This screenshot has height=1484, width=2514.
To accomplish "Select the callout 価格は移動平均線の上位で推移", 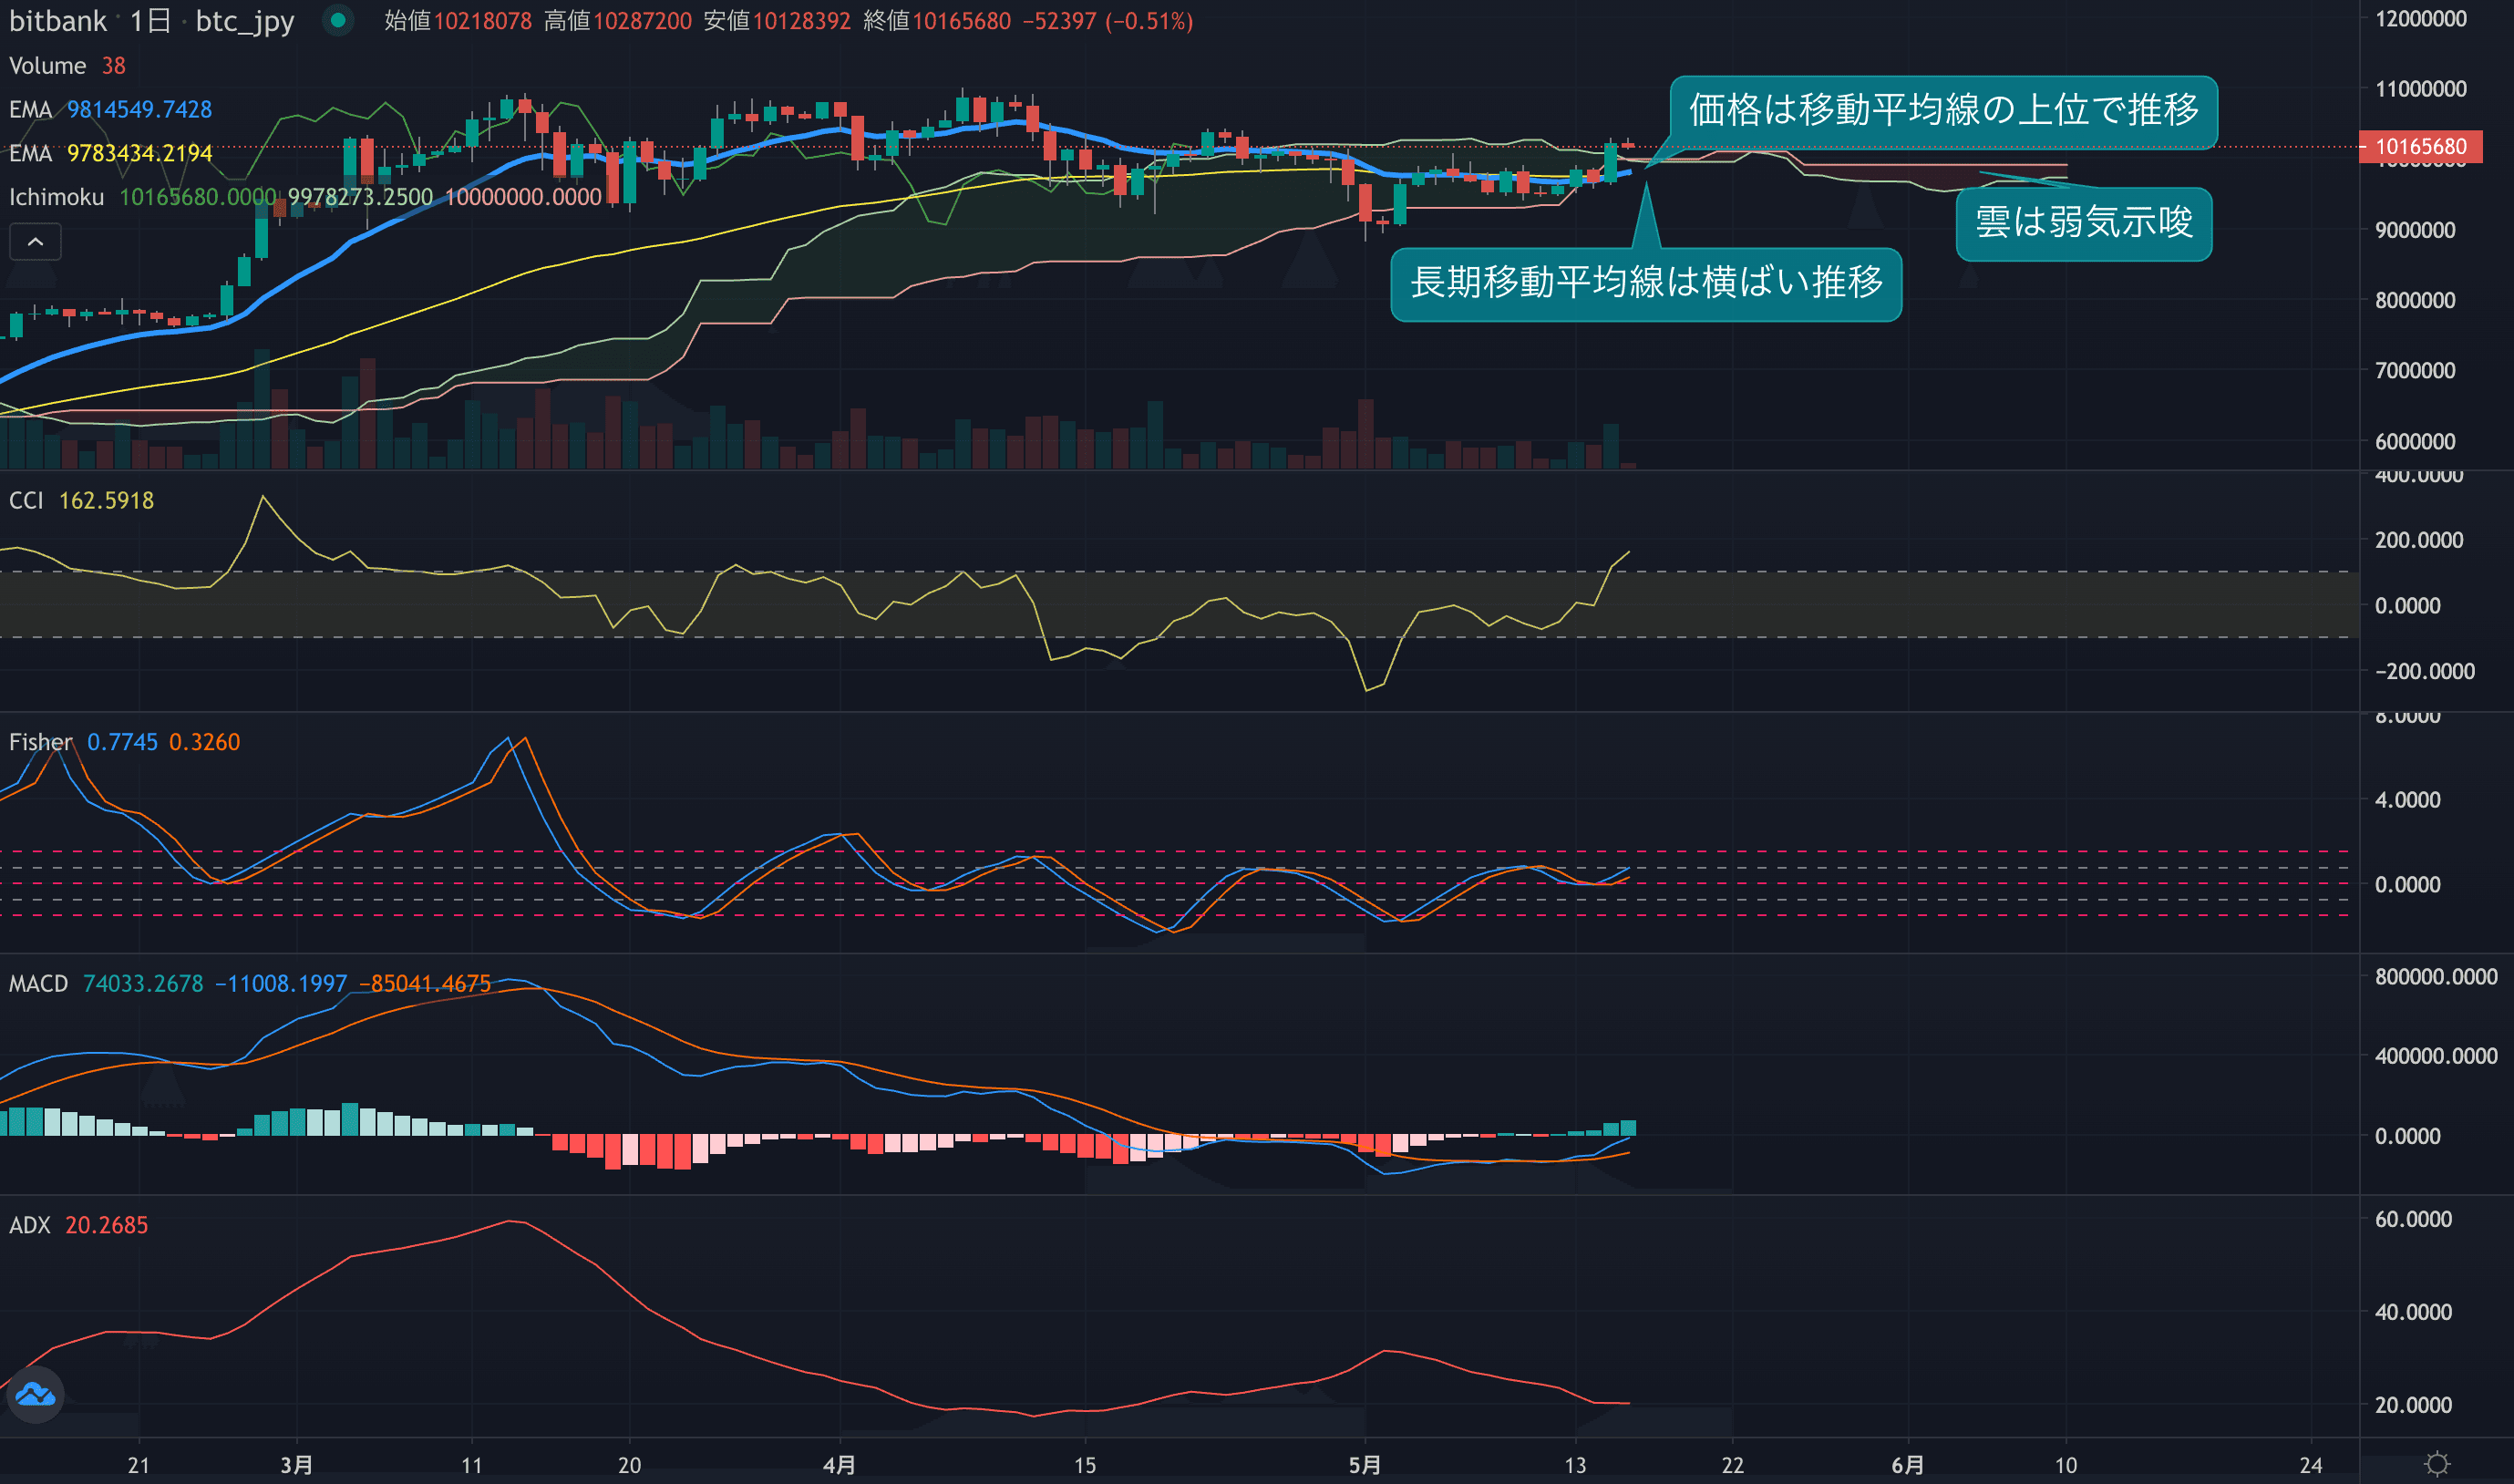I will tap(1943, 110).
